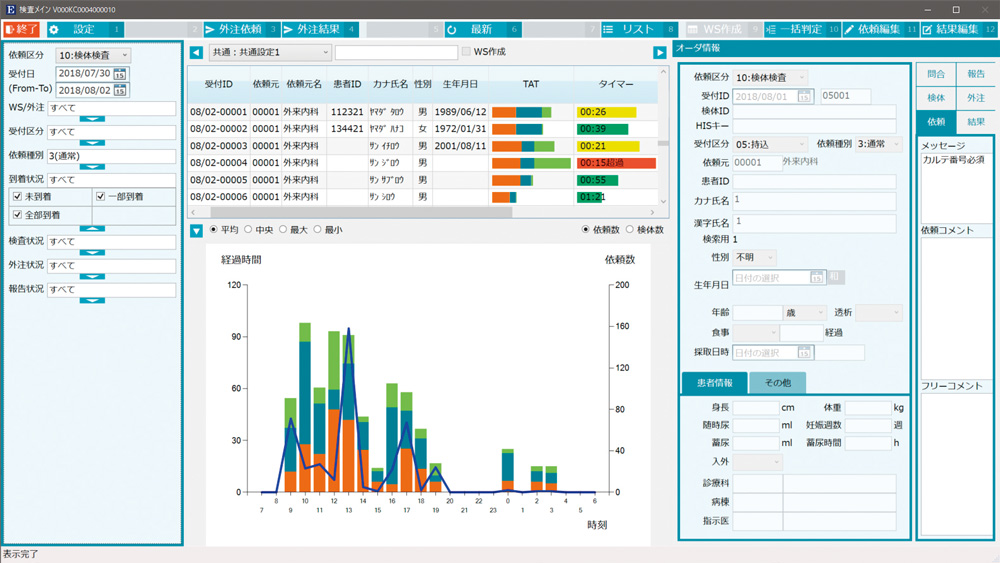
Task: Open the 依頼区分 dropdown in left panel
Action: coord(93,56)
